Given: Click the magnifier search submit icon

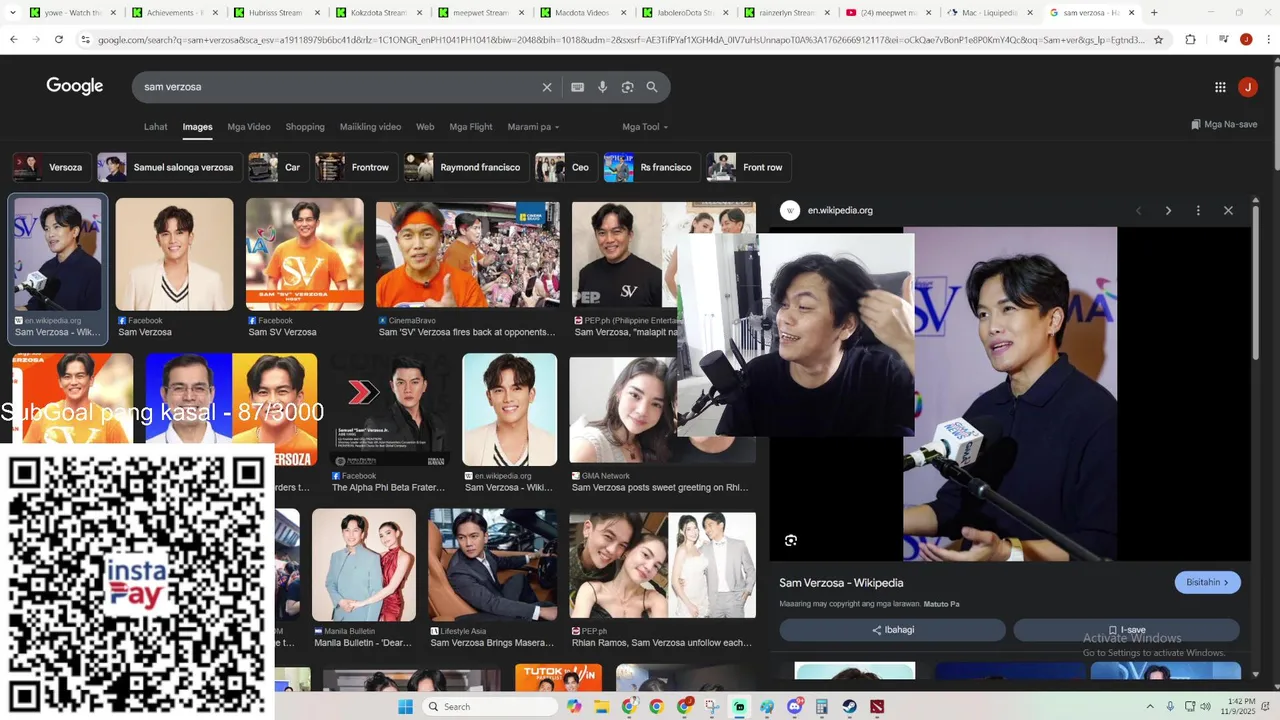Looking at the screenshot, I should click(652, 87).
